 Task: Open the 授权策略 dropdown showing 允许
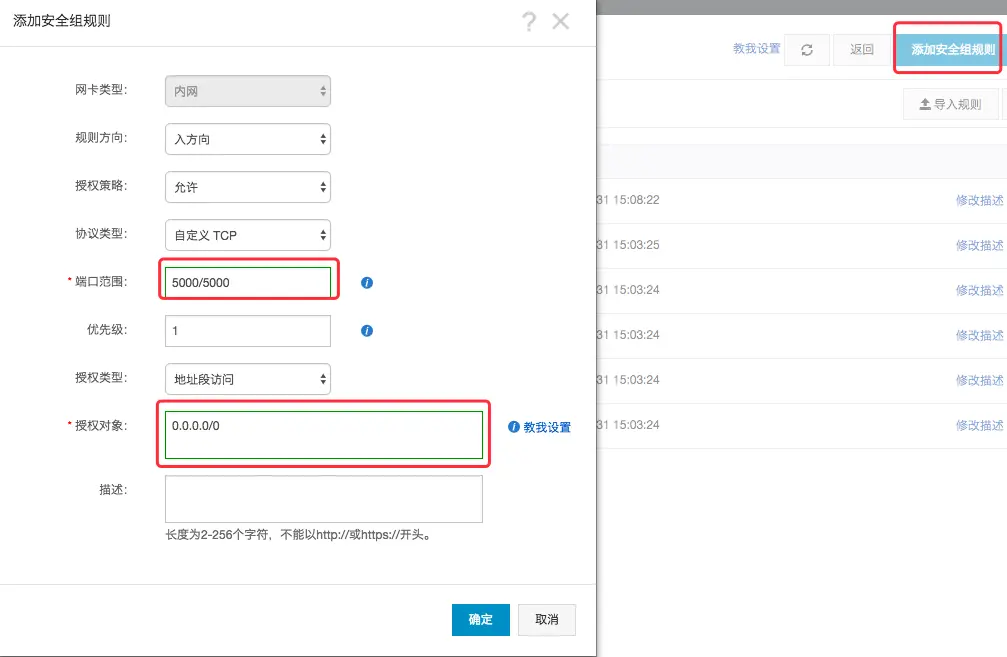[x=248, y=187]
